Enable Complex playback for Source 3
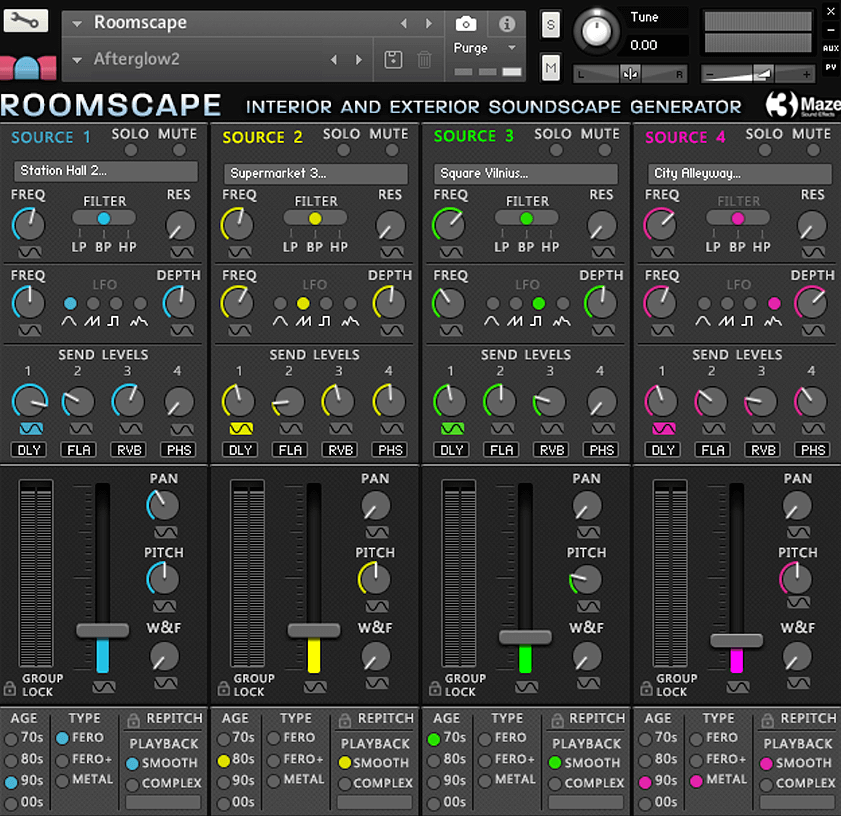The width and height of the screenshot is (841, 816). tap(555, 784)
